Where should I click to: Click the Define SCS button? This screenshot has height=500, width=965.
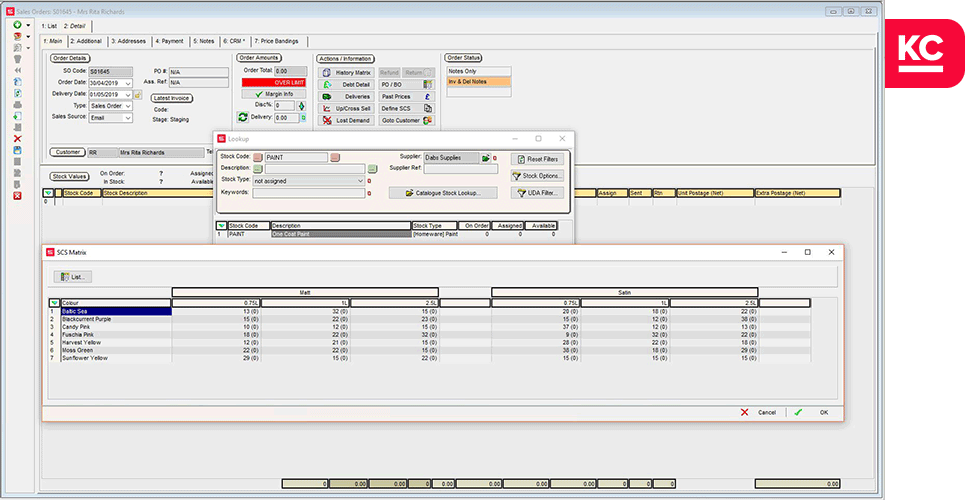406,108
